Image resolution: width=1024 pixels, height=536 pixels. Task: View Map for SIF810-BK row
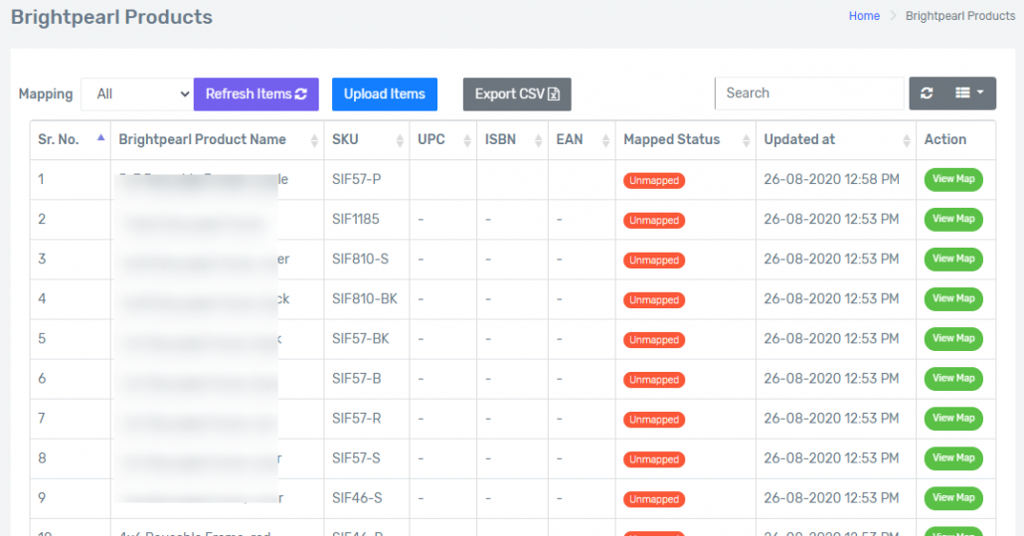[x=953, y=299]
